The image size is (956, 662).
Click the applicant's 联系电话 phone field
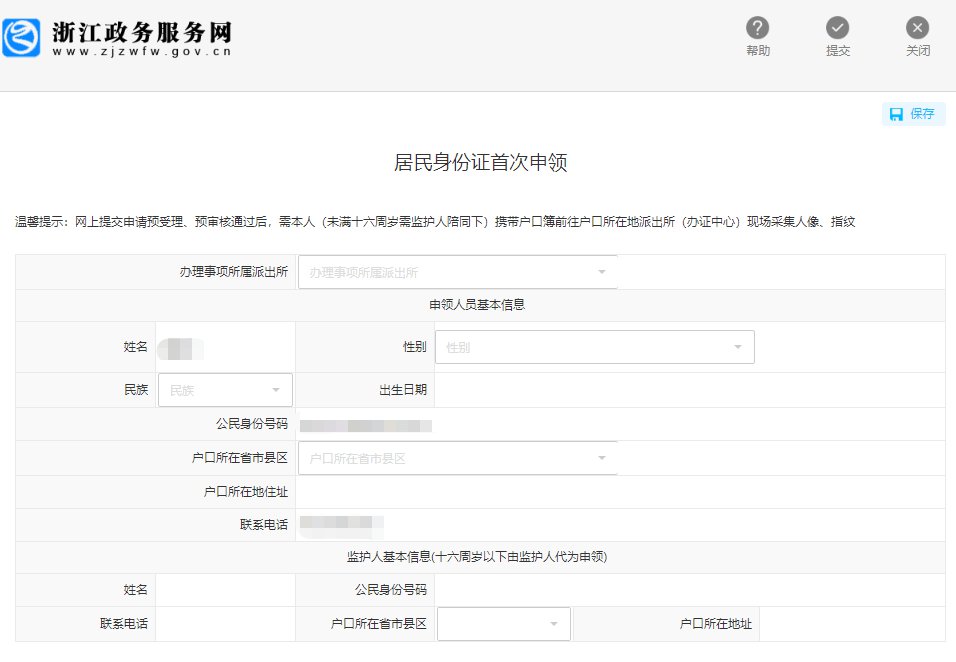620,525
